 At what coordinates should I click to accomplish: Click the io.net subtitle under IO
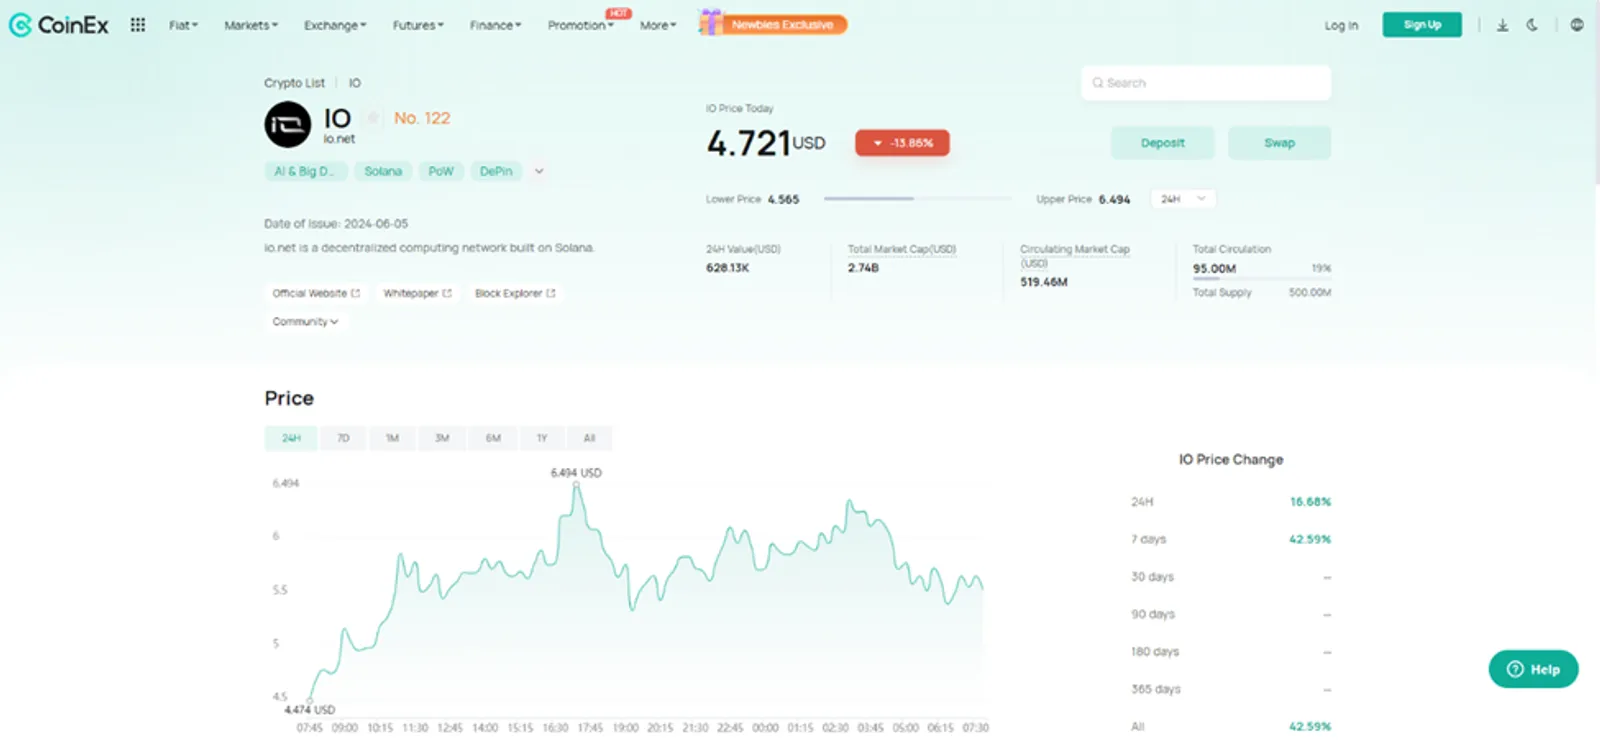click(x=339, y=139)
